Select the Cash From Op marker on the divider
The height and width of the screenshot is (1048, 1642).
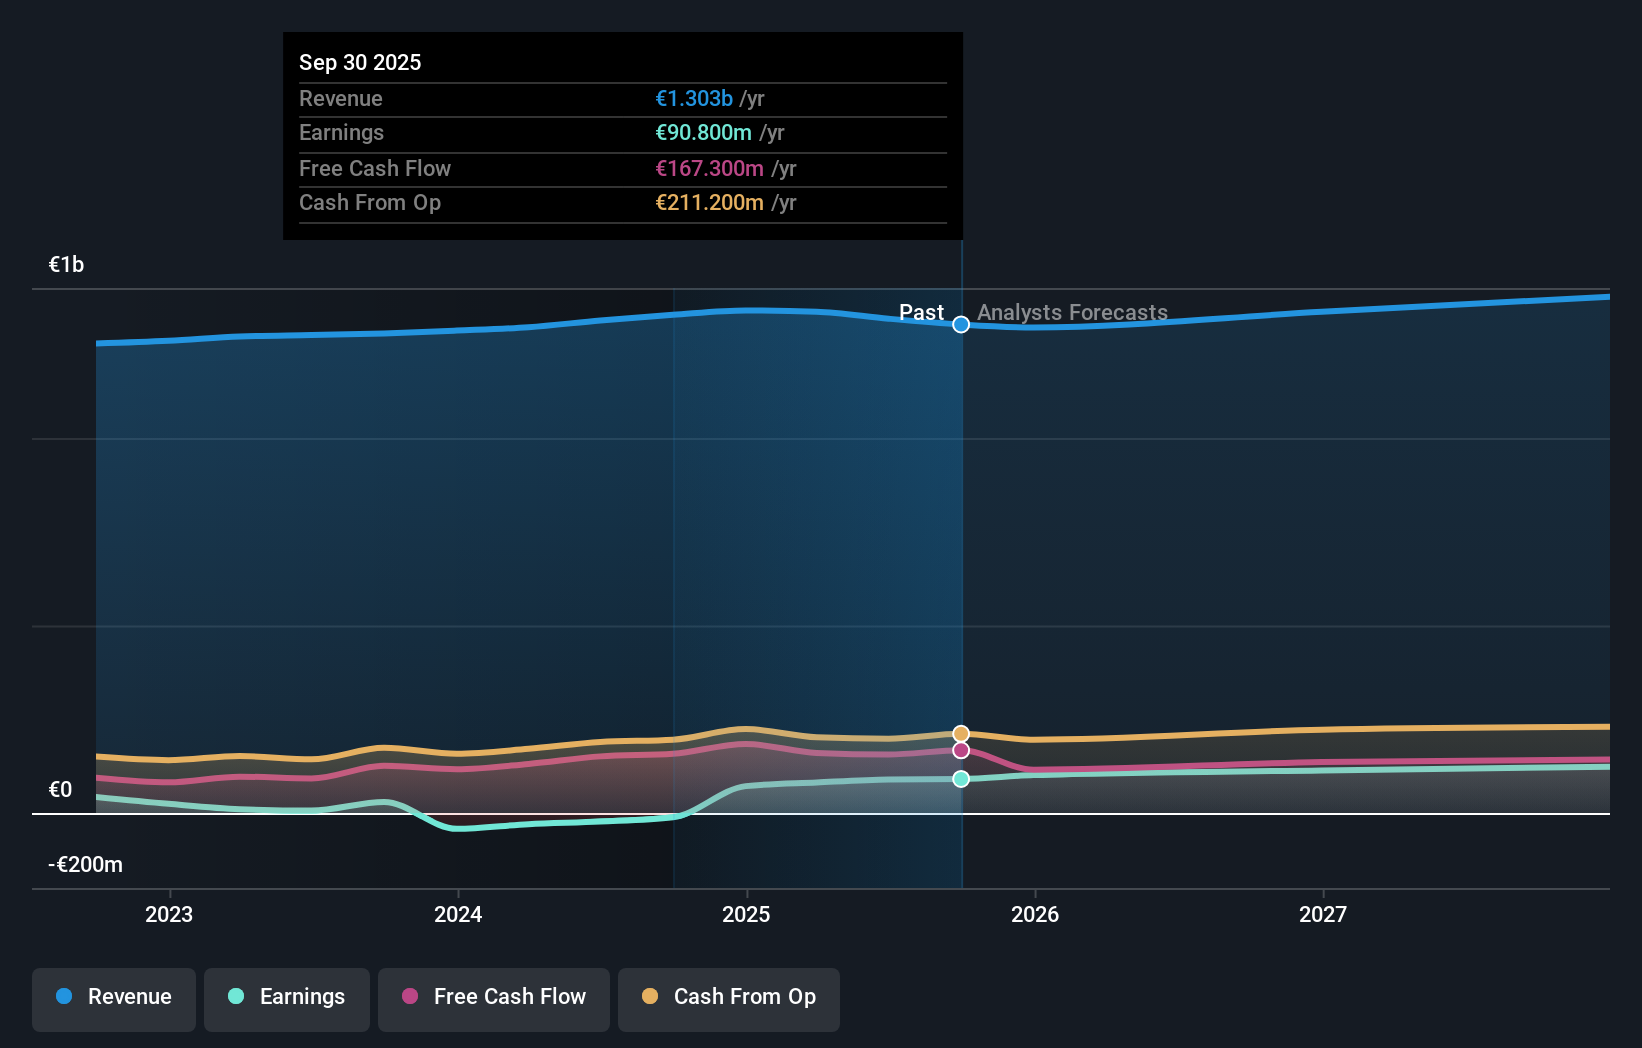click(x=961, y=732)
